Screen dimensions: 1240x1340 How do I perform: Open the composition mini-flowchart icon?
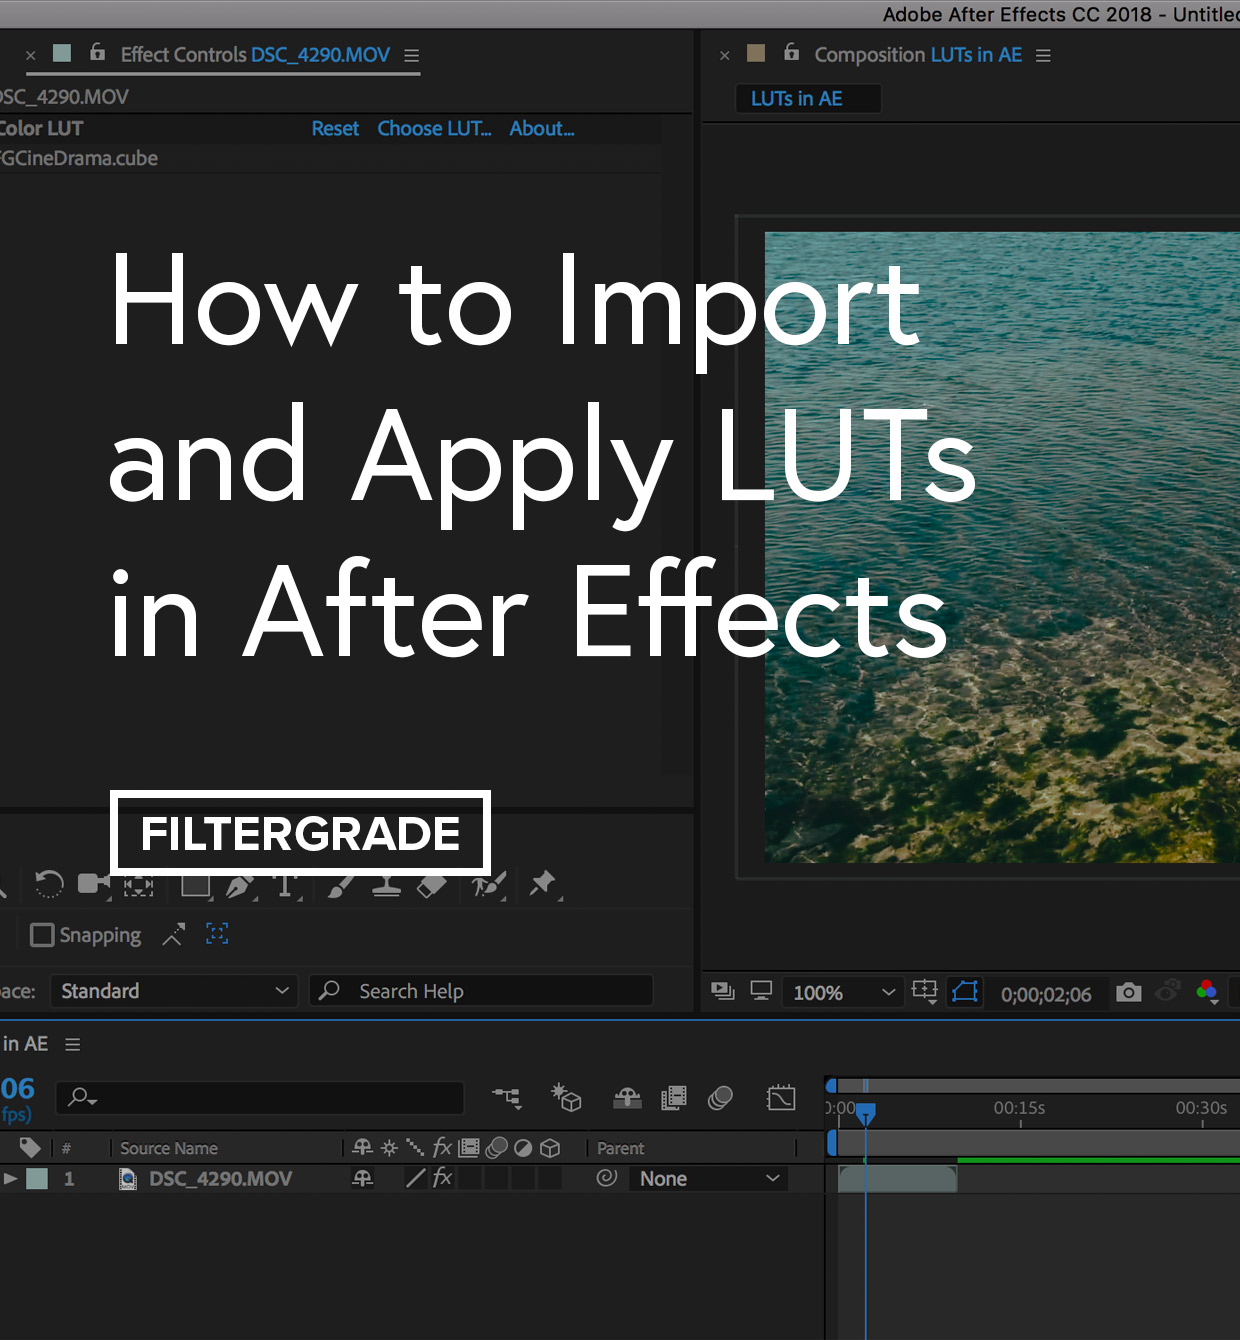point(507,1098)
